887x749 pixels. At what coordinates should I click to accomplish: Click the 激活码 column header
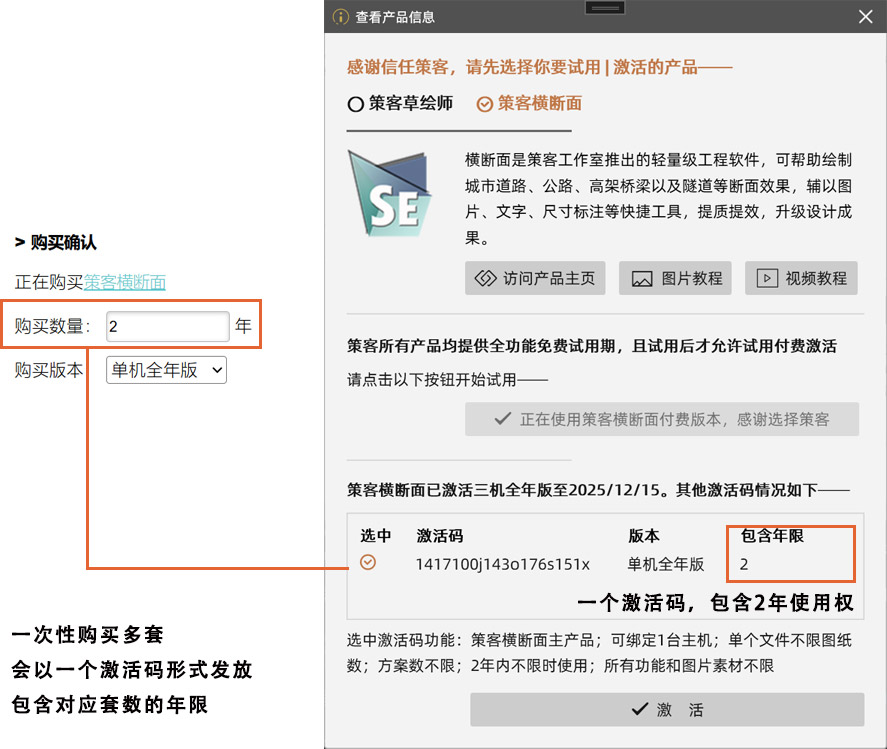[x=440, y=535]
